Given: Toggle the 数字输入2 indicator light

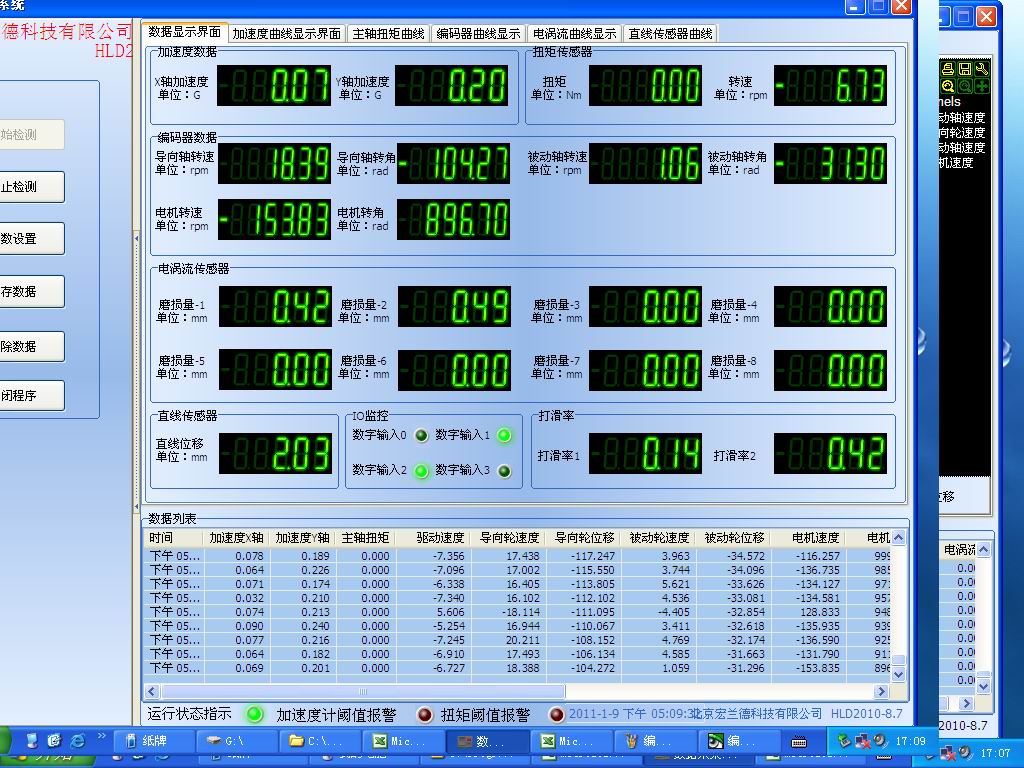Looking at the screenshot, I should 421,470.
